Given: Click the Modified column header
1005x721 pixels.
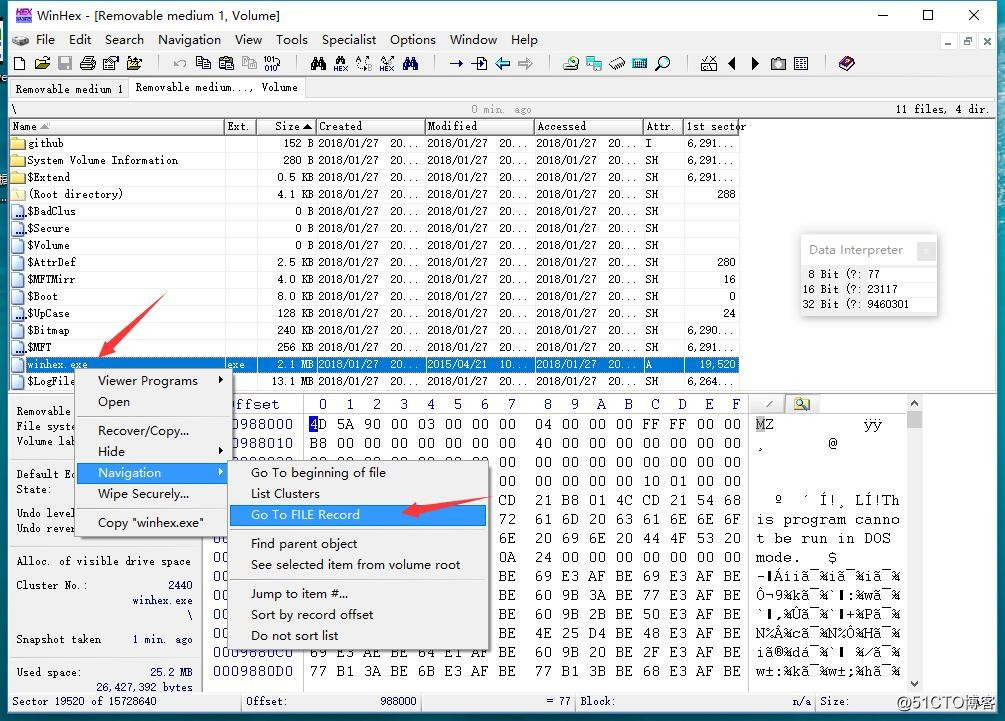Looking at the screenshot, I should (479, 126).
